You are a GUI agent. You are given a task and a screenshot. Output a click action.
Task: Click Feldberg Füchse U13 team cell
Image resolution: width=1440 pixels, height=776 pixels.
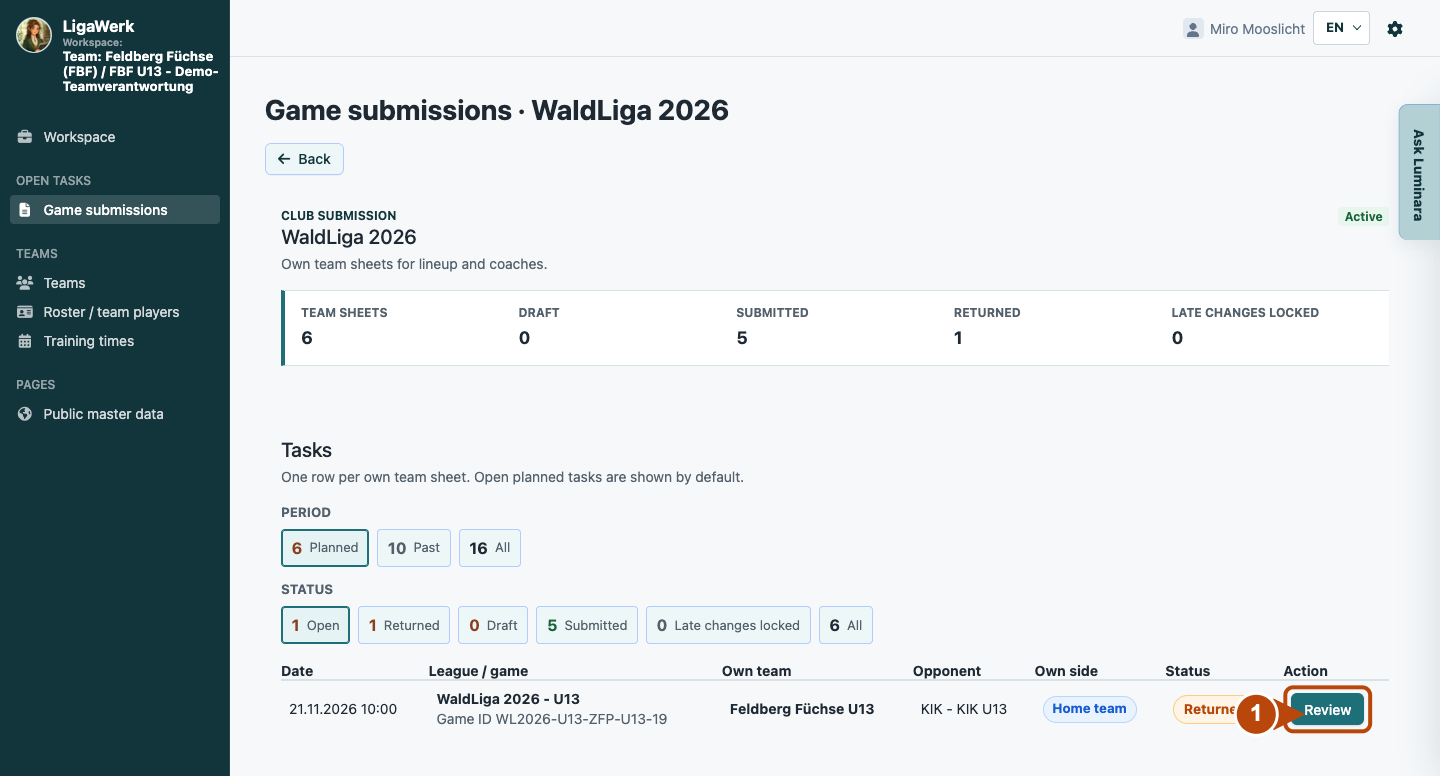click(x=802, y=709)
